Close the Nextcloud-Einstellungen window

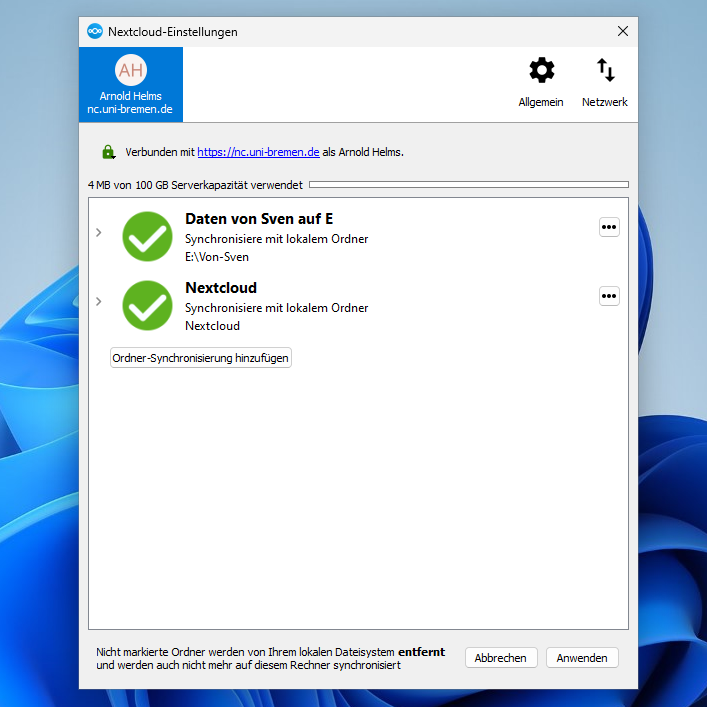pyautogui.click(x=623, y=32)
